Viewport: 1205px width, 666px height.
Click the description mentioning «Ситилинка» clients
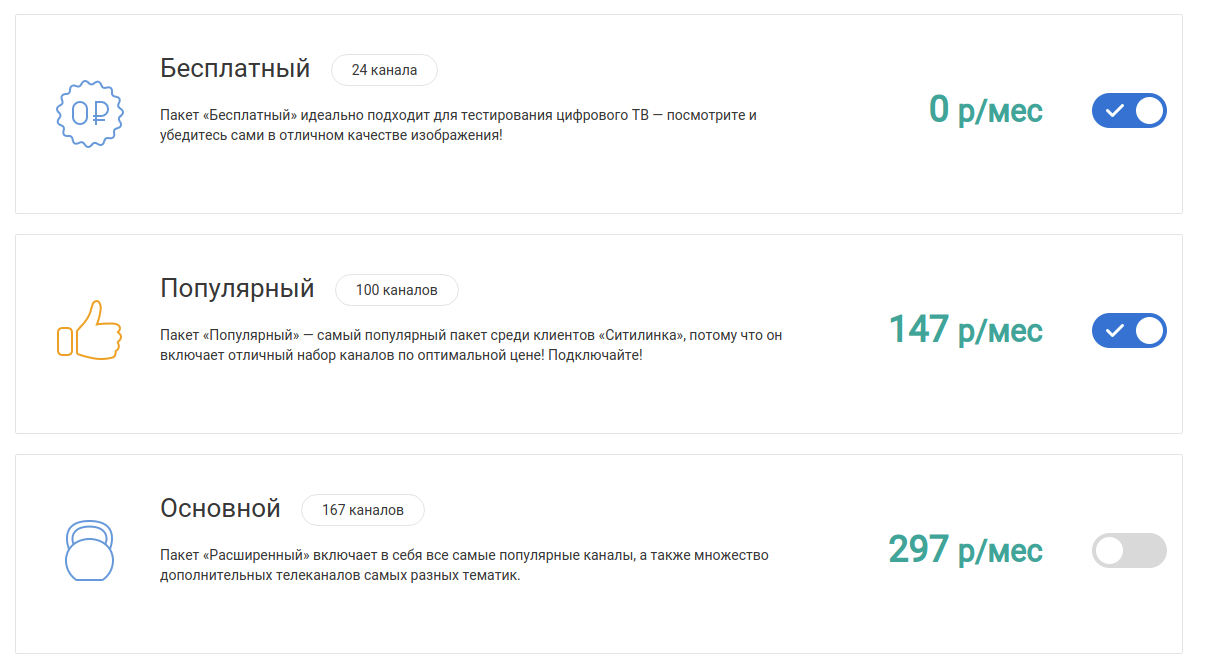pyautogui.click(x=470, y=345)
